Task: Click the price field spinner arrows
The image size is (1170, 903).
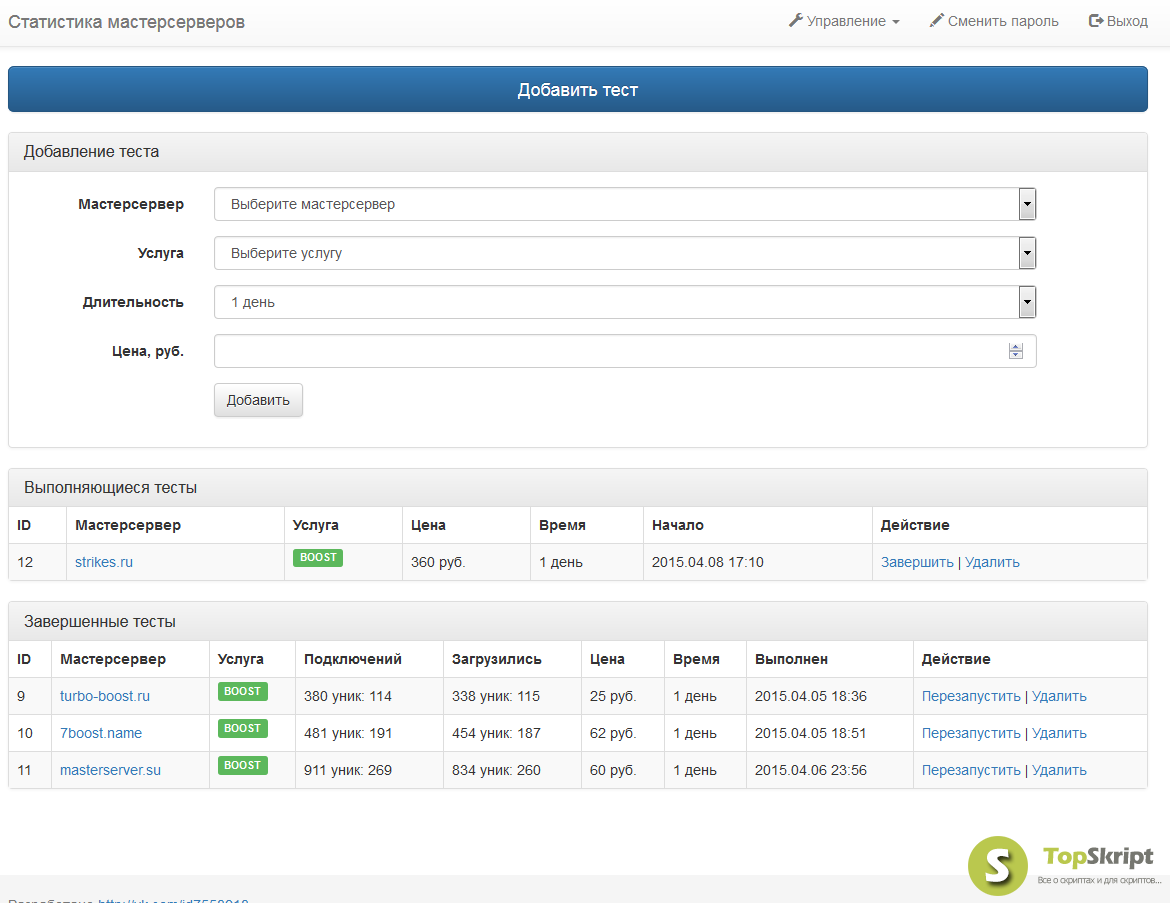Action: click(x=1016, y=351)
